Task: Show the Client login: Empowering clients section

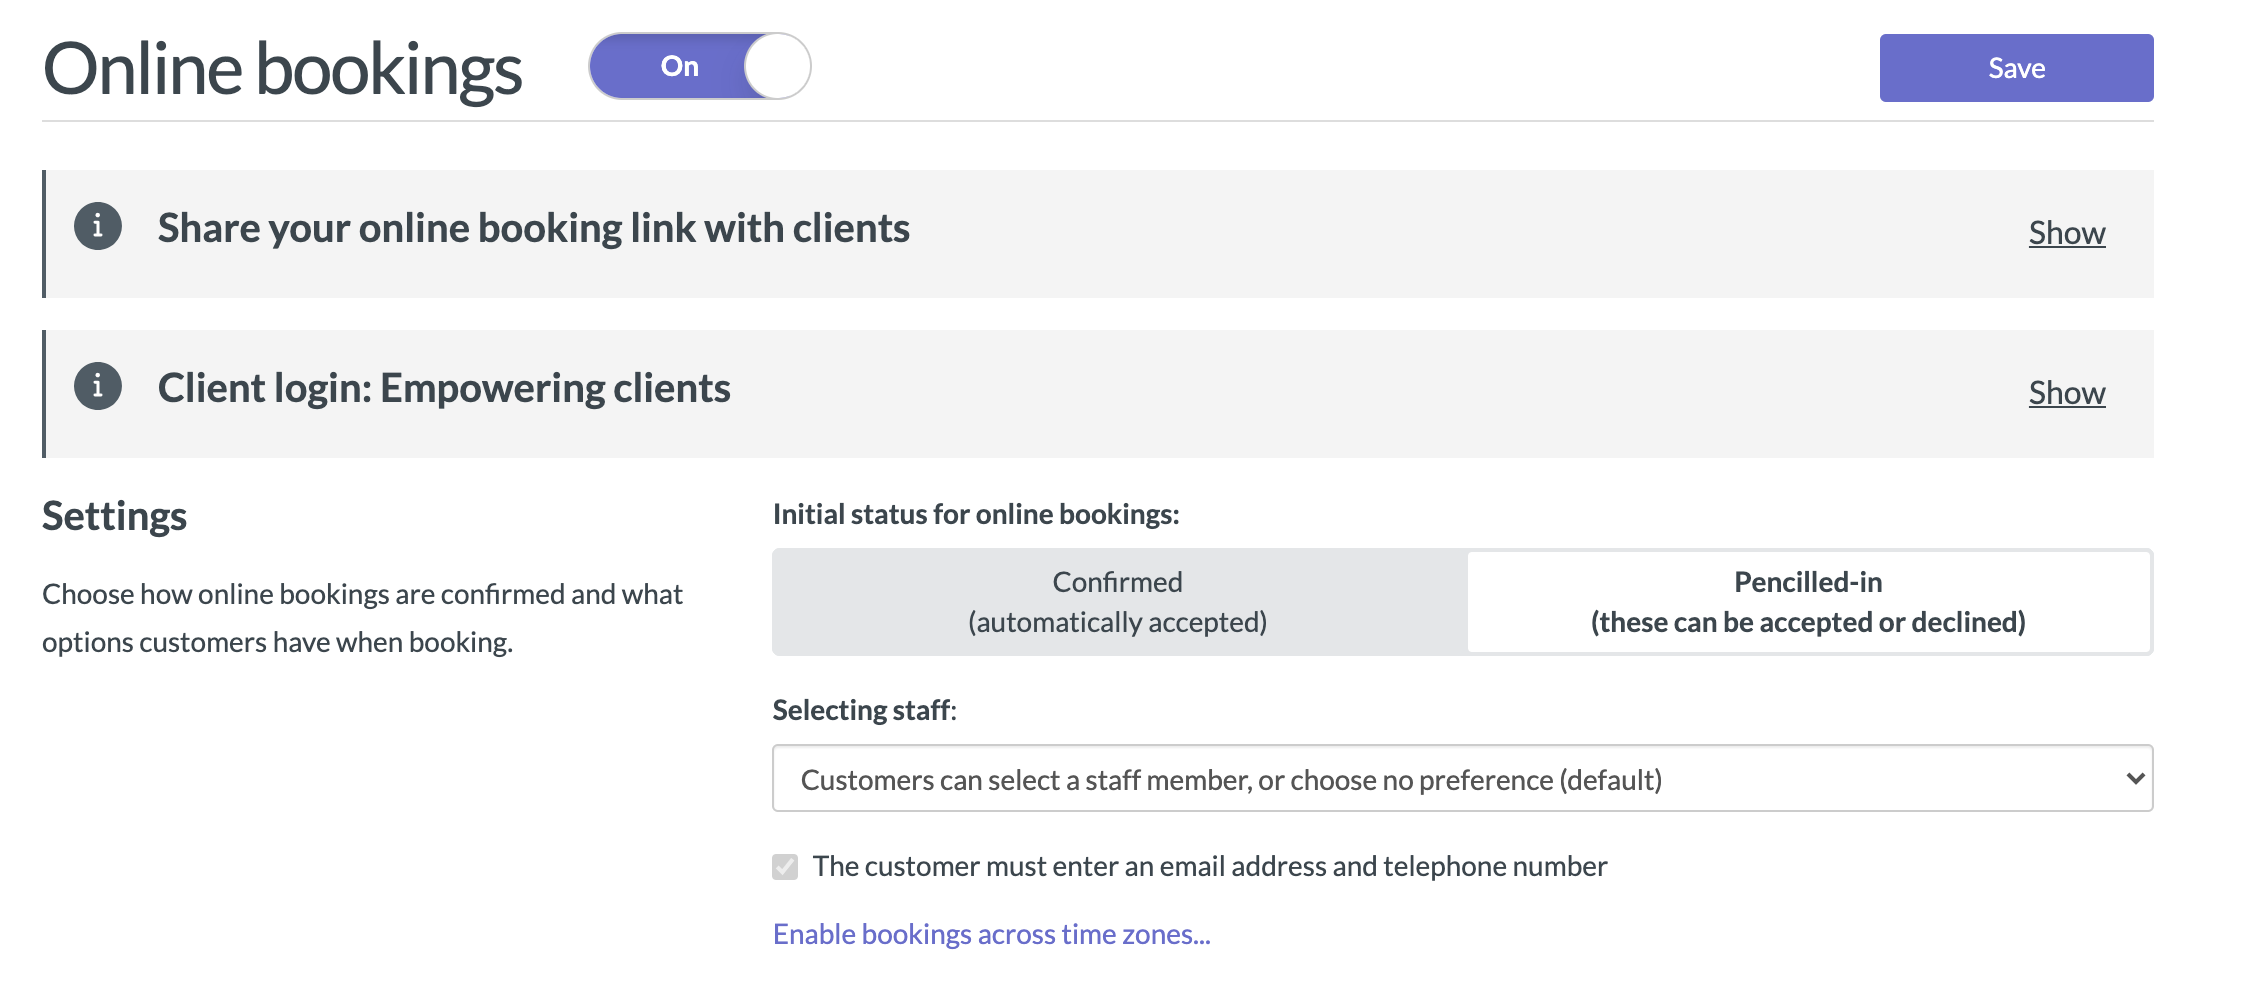Action: click(x=2067, y=393)
